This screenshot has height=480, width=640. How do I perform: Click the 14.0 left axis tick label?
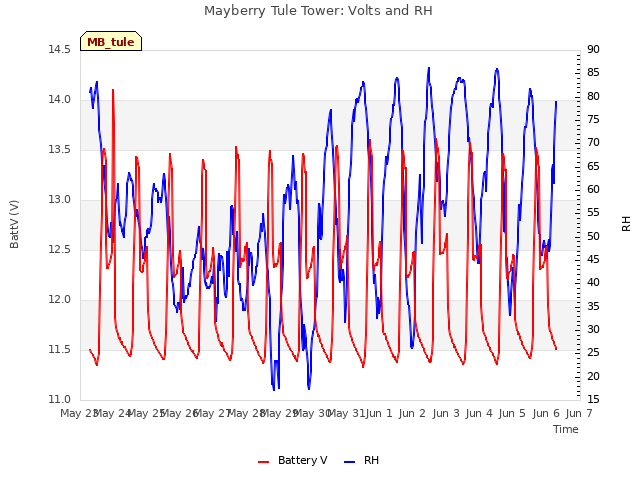(x=60, y=100)
